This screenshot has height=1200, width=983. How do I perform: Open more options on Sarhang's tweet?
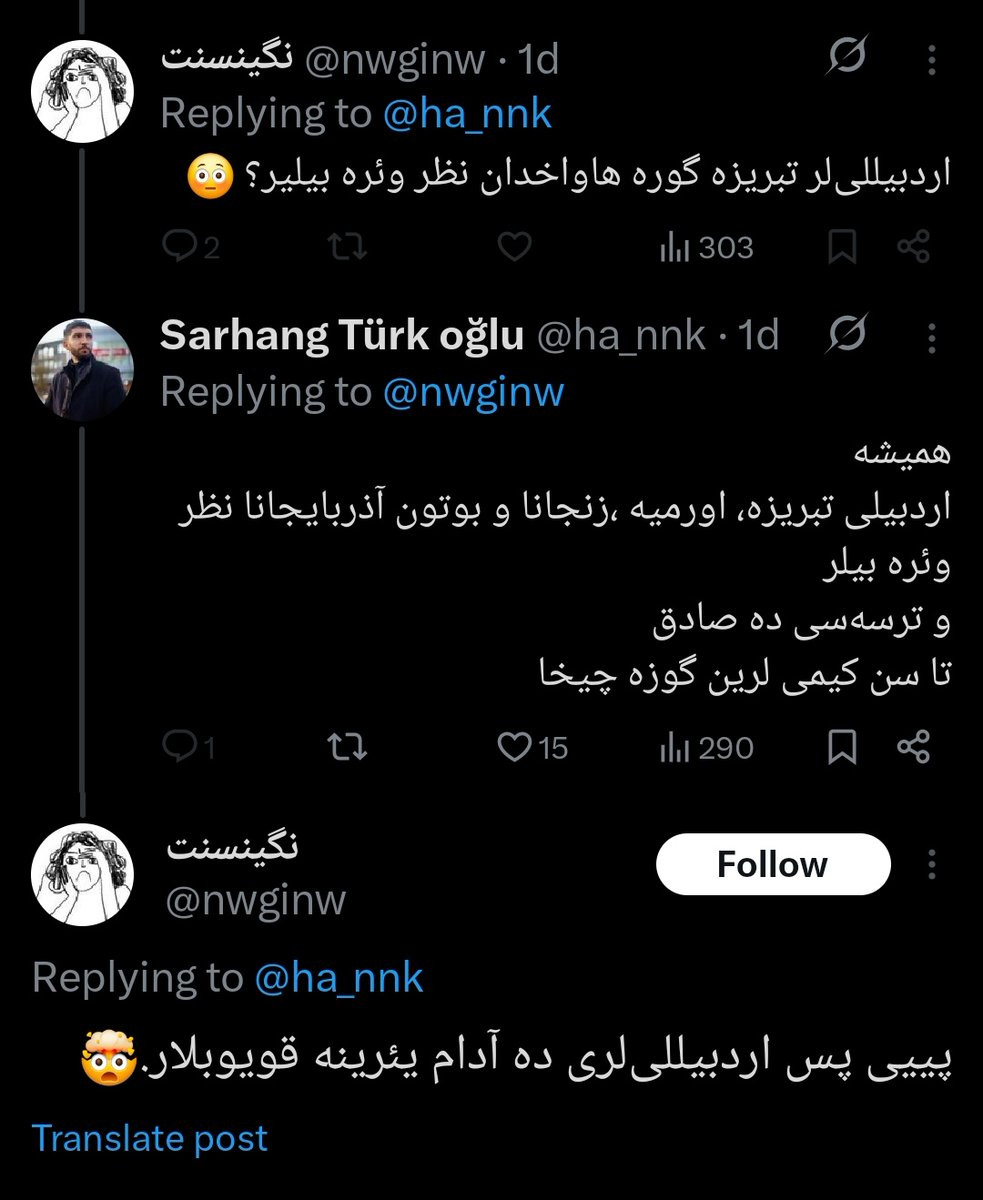click(932, 338)
